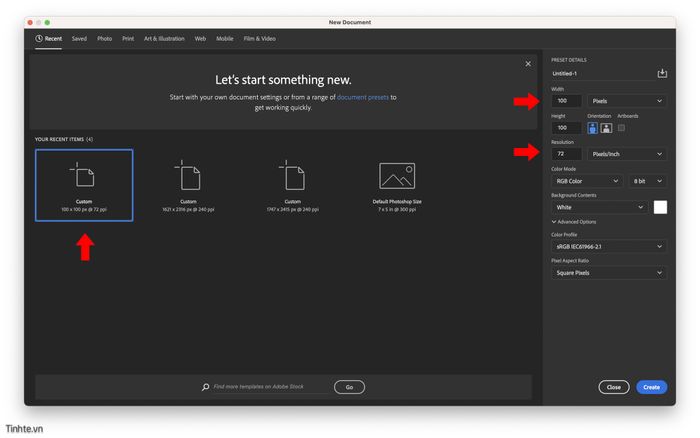Screen dimensions: 700x438
Task: Open the Film & Video tab
Action: coord(259,39)
